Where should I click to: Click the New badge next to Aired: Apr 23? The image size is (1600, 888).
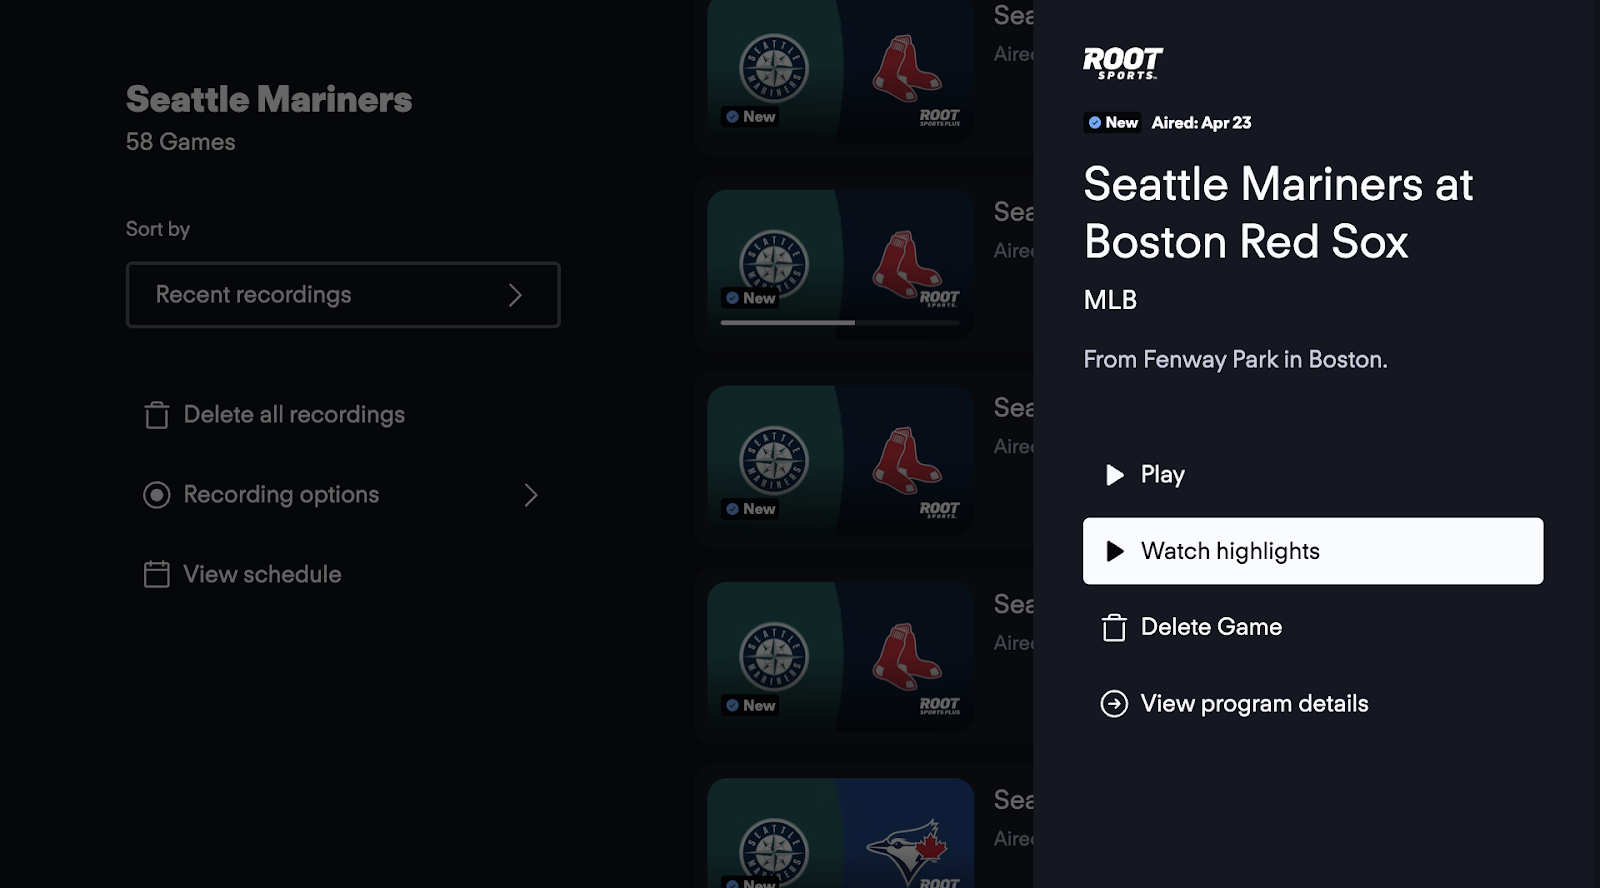tap(1113, 123)
